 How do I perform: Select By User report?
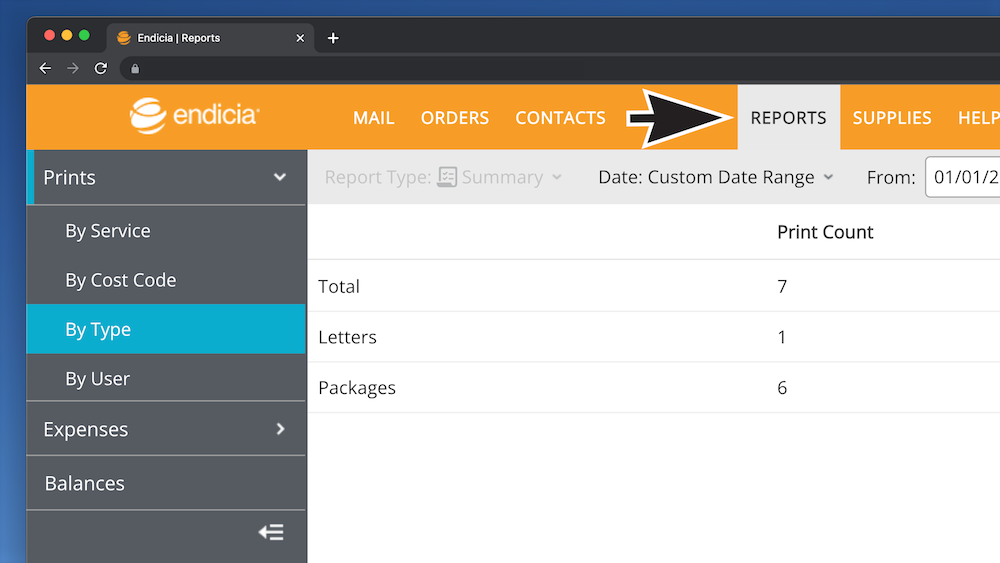tap(166, 378)
